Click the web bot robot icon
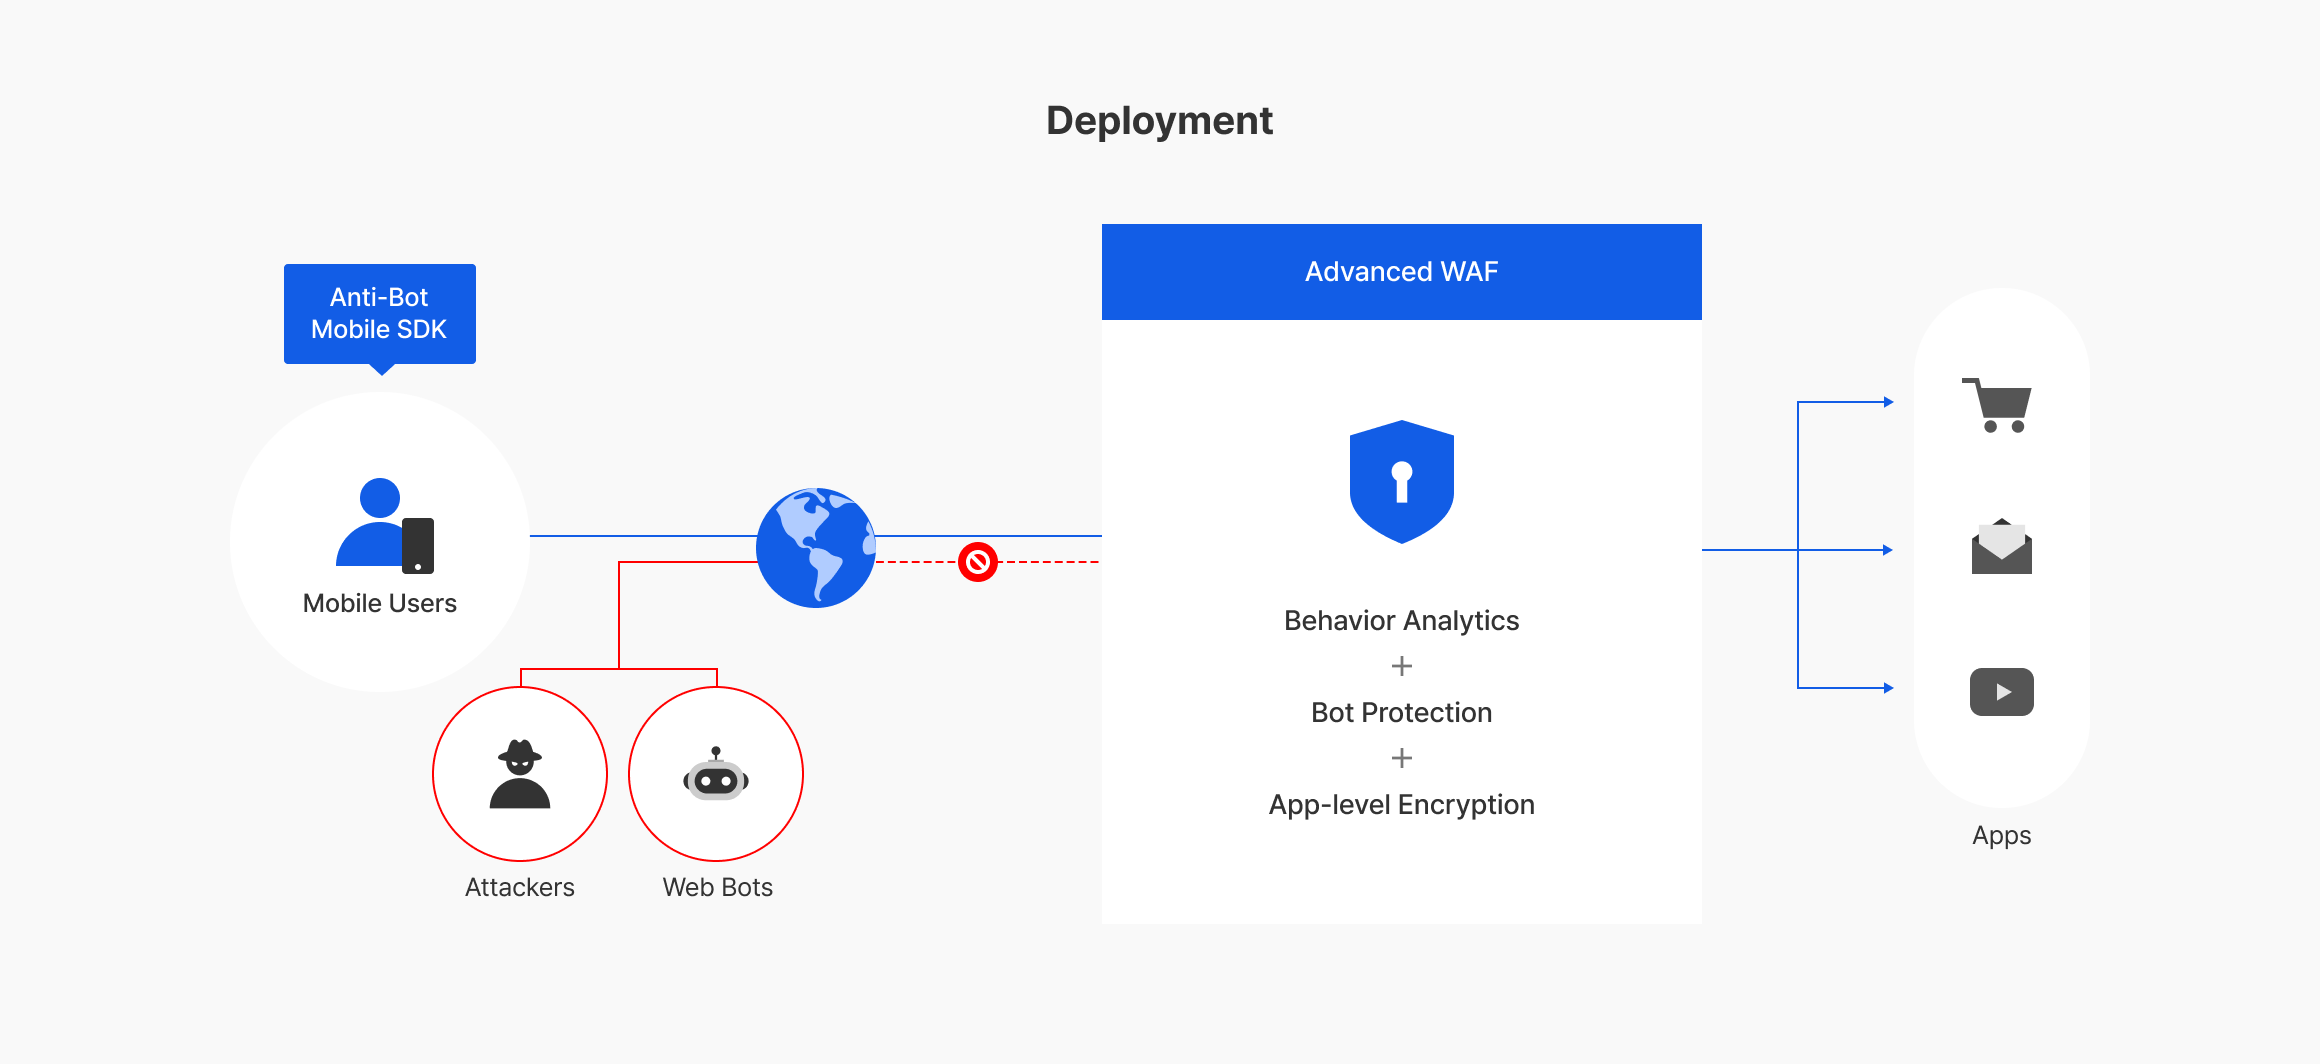Image resolution: width=2320 pixels, height=1064 pixels. (716, 775)
